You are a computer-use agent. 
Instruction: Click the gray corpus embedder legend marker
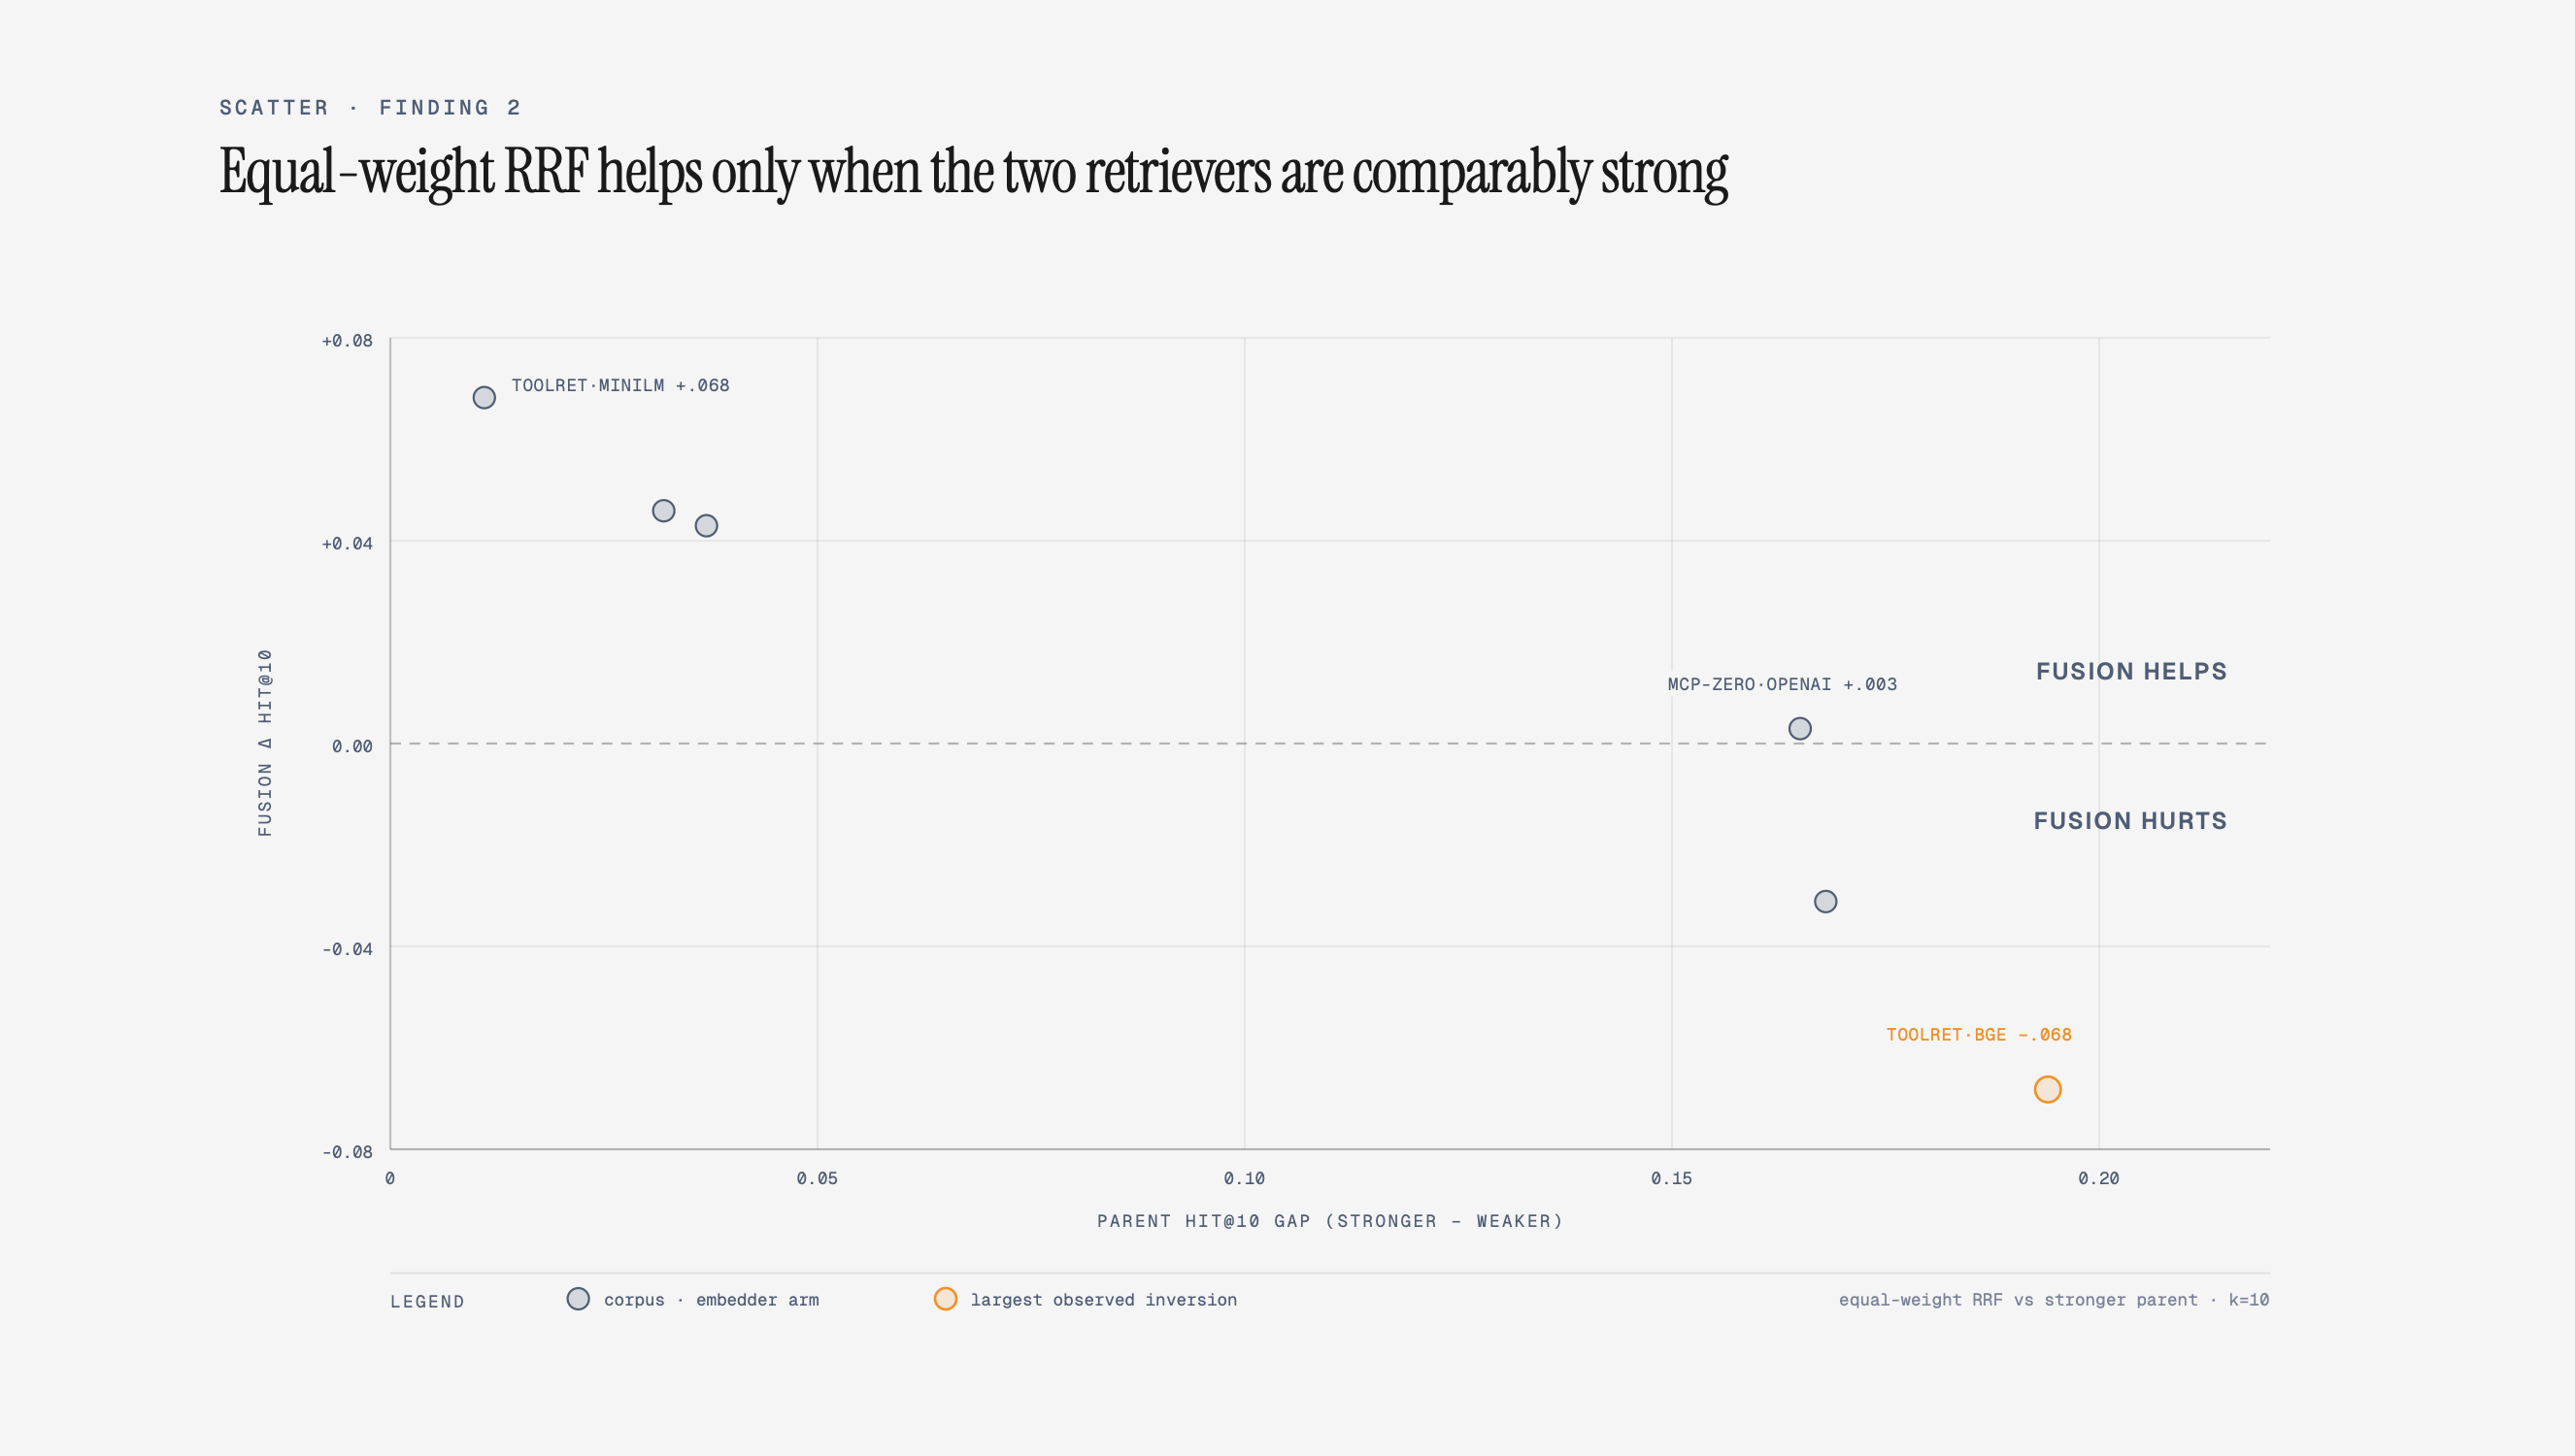tap(578, 1298)
